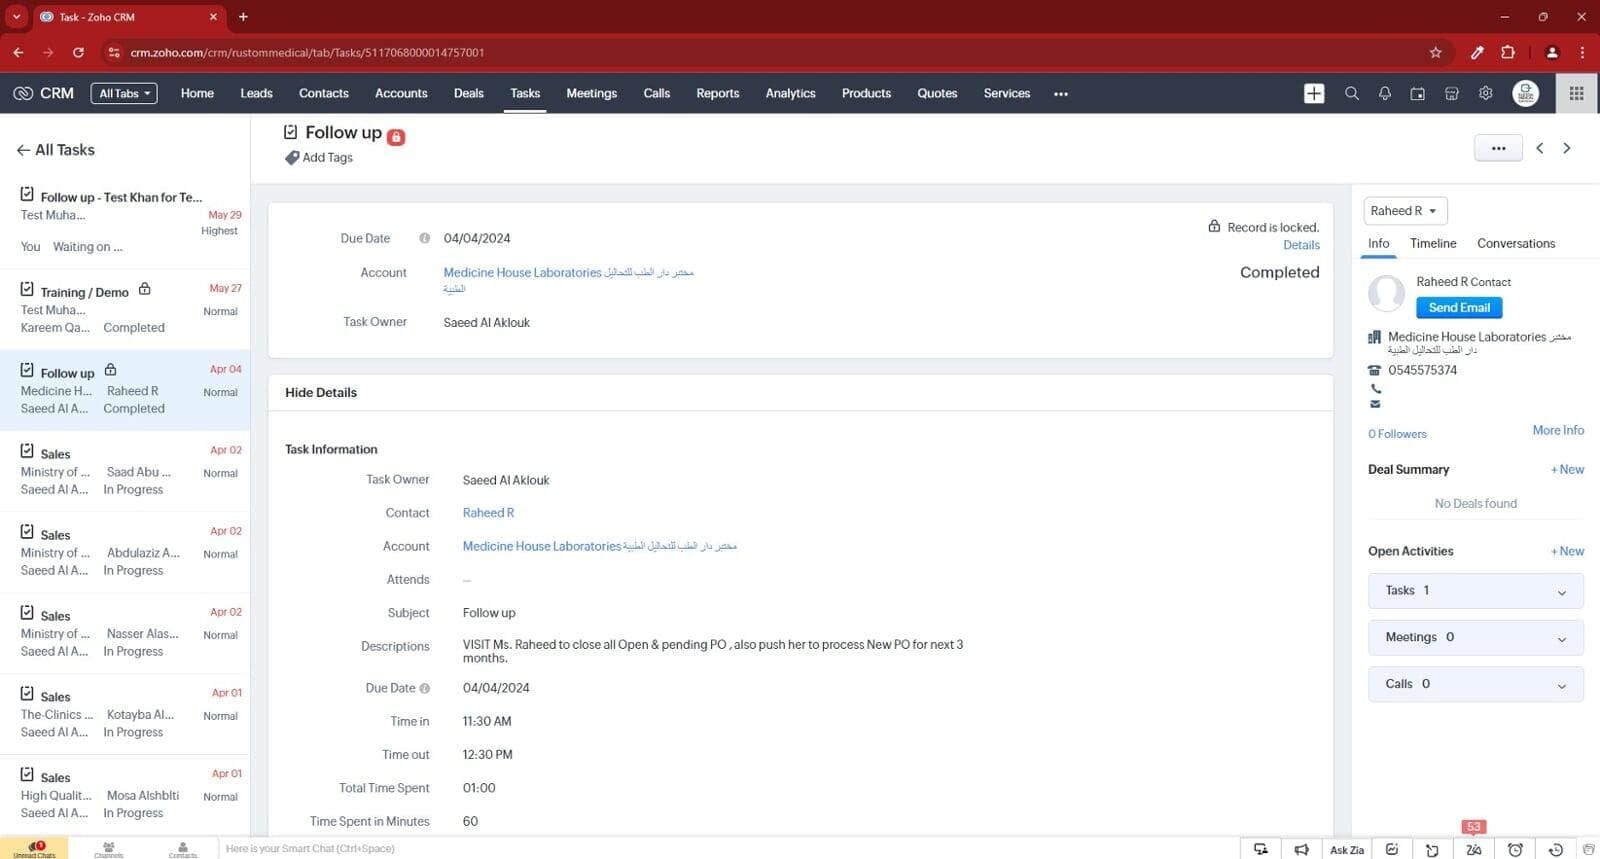Click the 0 Followers link

pyautogui.click(x=1397, y=434)
